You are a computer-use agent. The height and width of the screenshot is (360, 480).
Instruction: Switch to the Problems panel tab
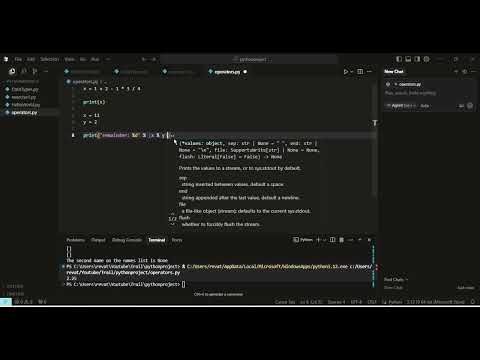tap(75, 240)
